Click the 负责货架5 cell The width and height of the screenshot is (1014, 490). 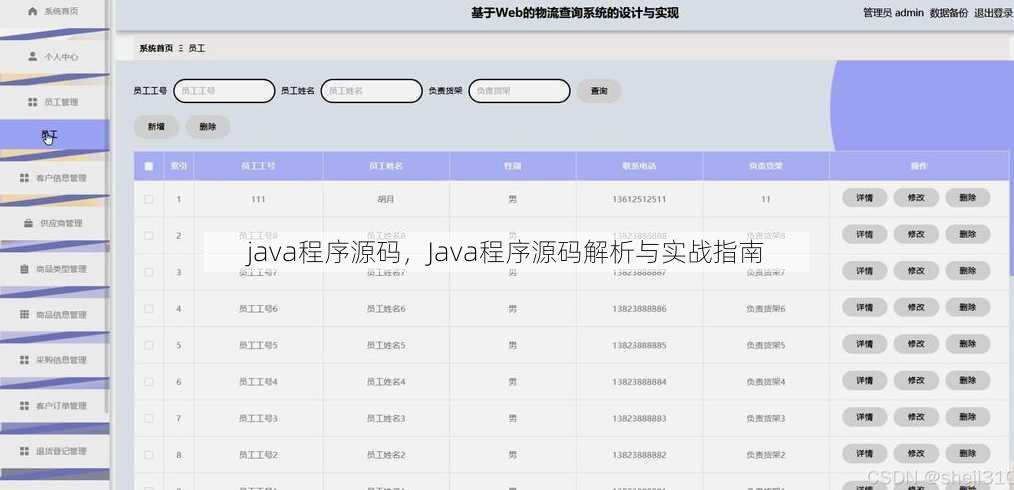(x=766, y=346)
